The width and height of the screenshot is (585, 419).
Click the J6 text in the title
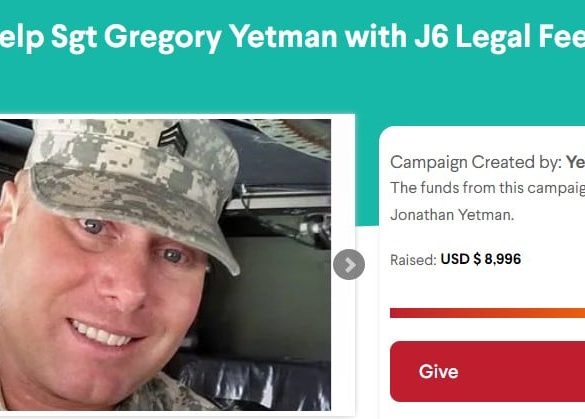pyautogui.click(x=431, y=37)
